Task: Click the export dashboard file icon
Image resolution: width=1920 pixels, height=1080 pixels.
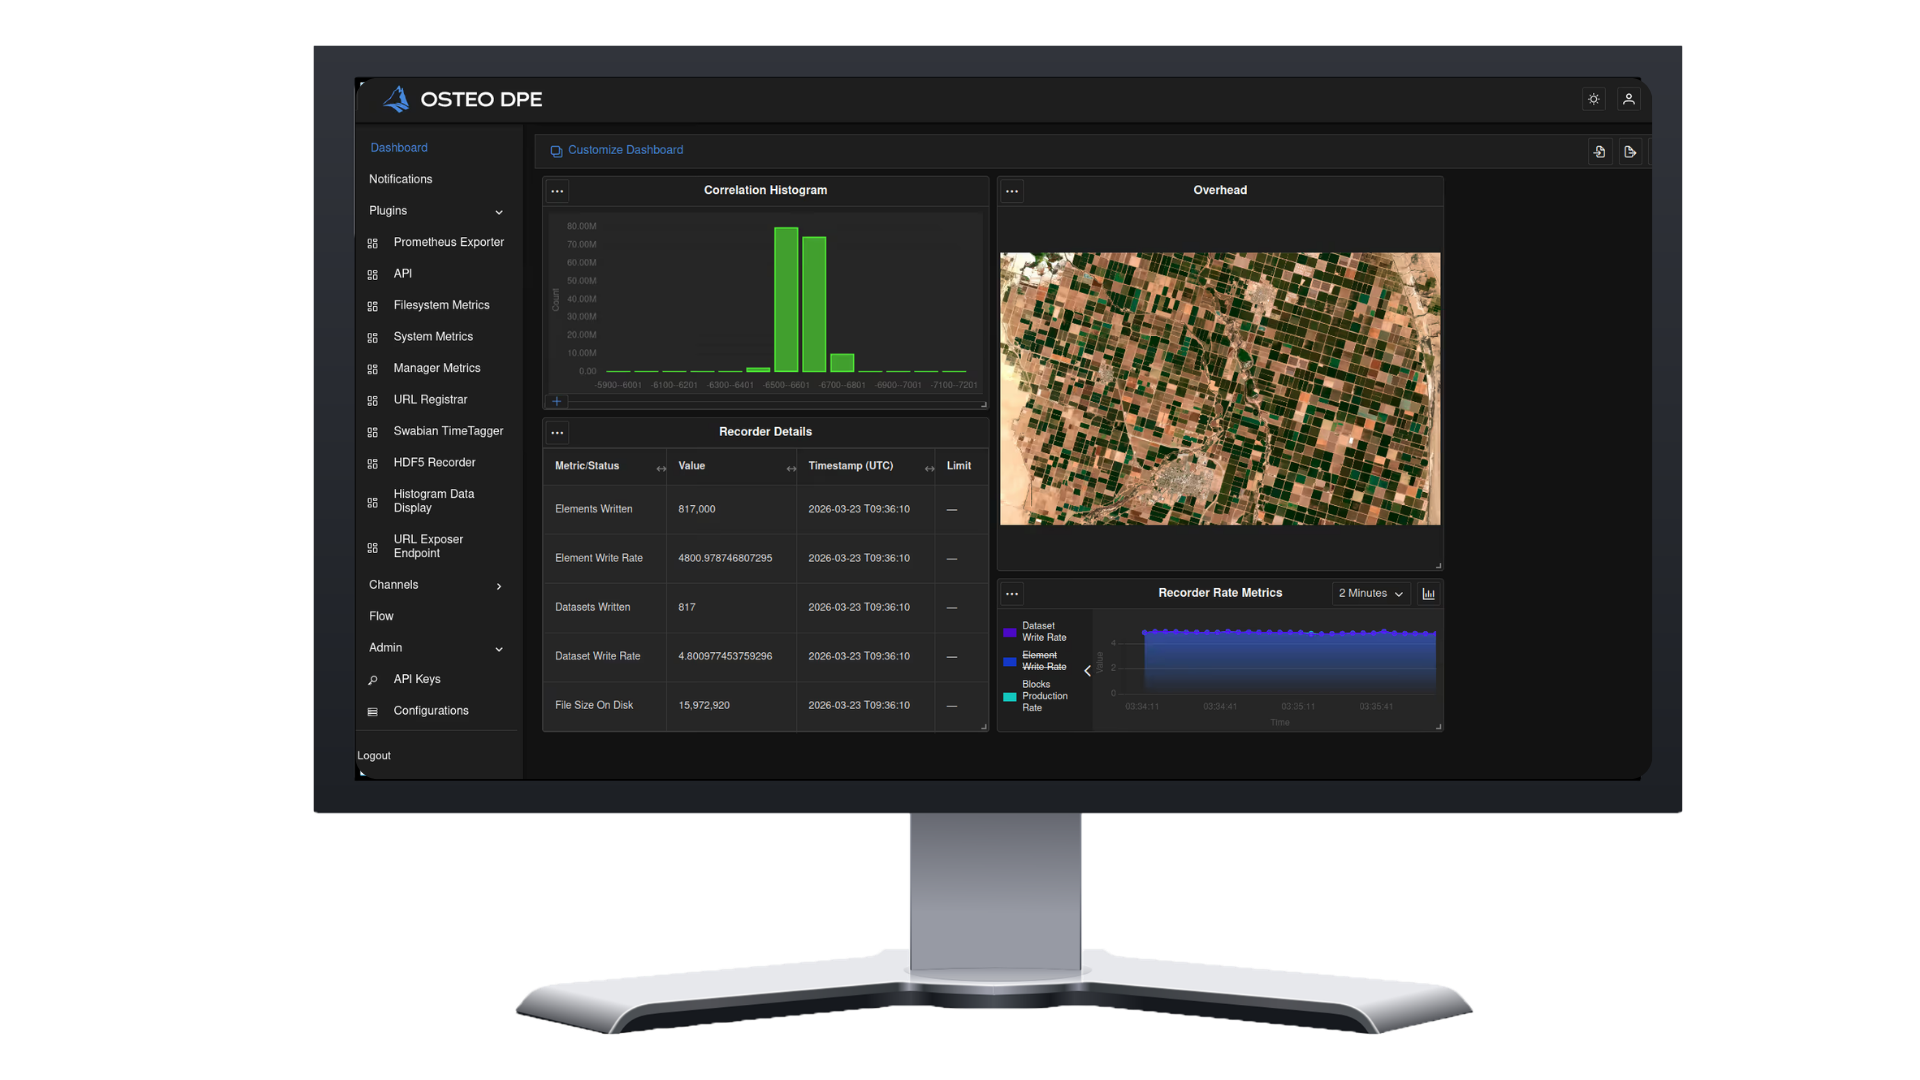Action: pyautogui.click(x=1631, y=152)
